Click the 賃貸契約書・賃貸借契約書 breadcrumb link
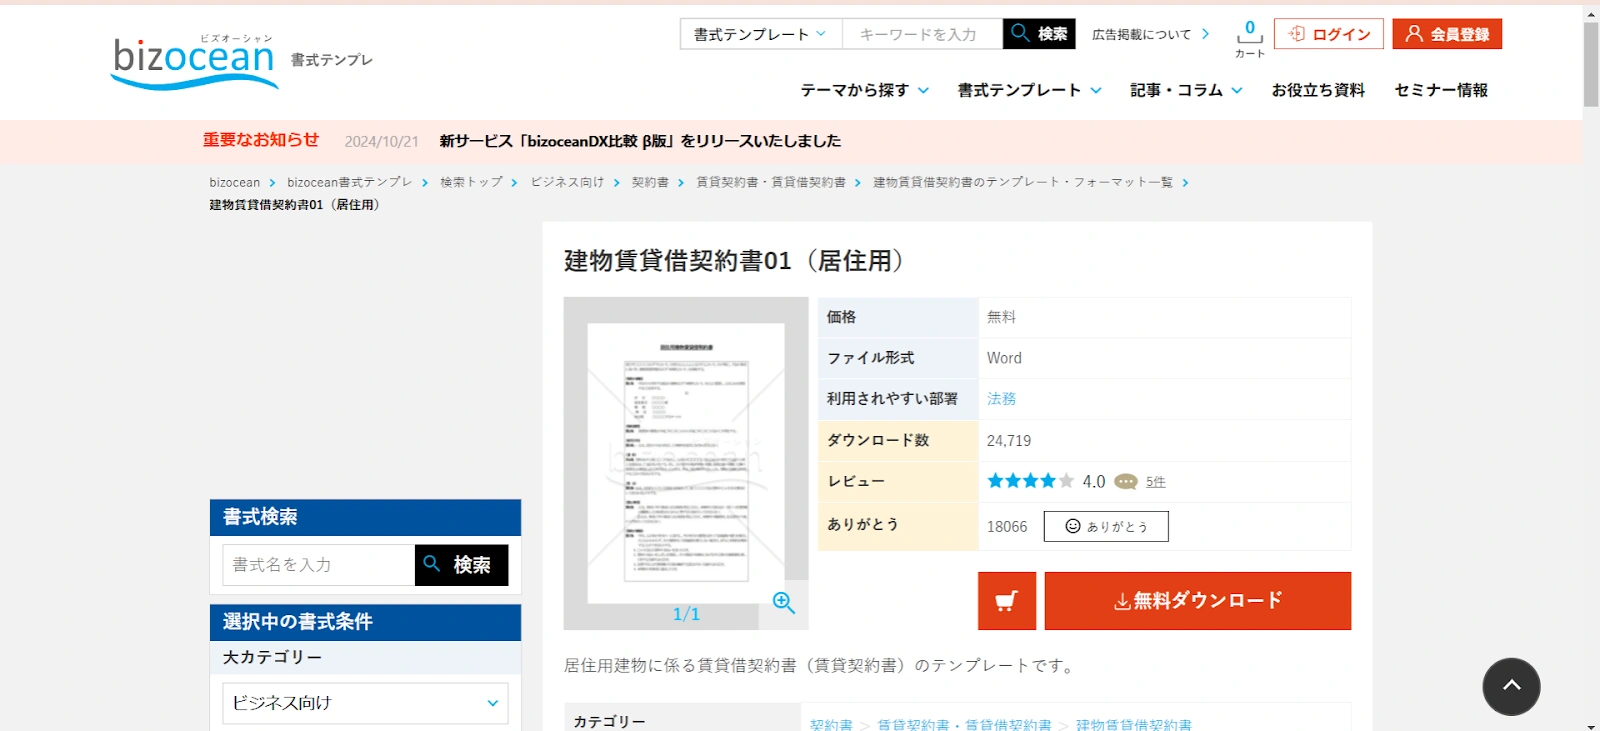This screenshot has height=731, width=1600. coord(771,182)
